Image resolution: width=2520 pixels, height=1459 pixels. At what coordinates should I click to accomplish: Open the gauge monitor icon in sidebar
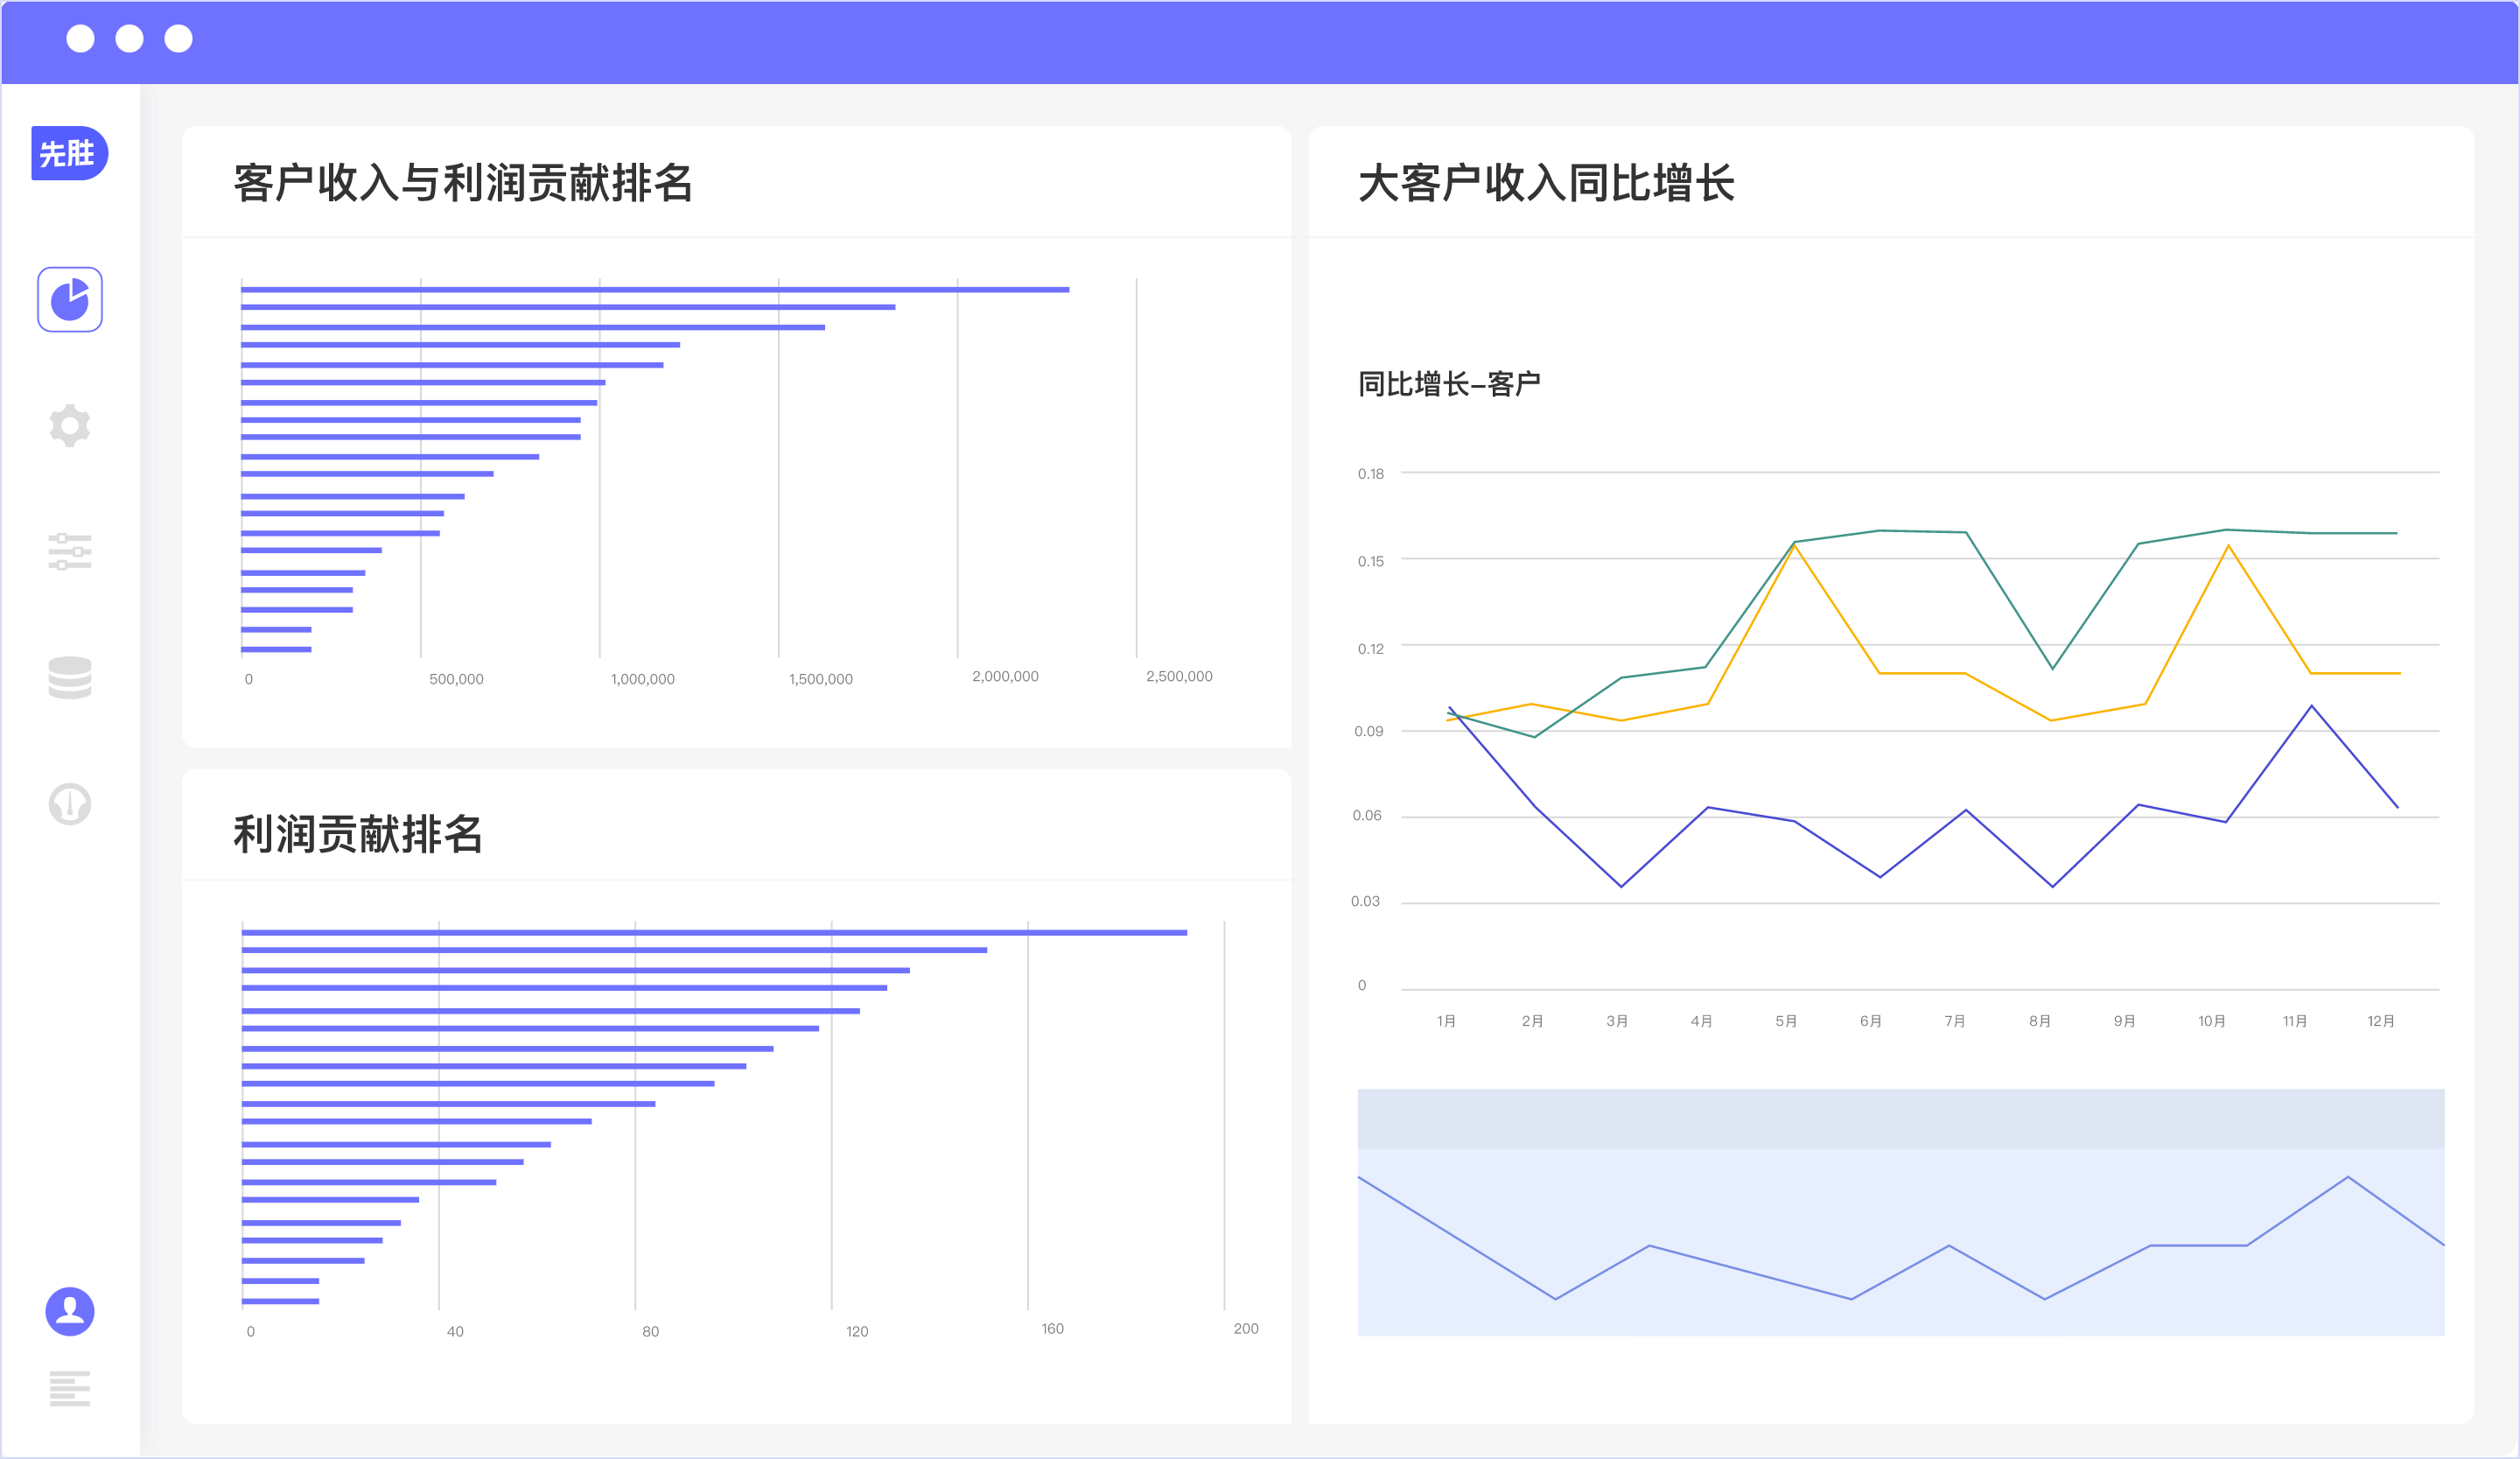[x=70, y=804]
